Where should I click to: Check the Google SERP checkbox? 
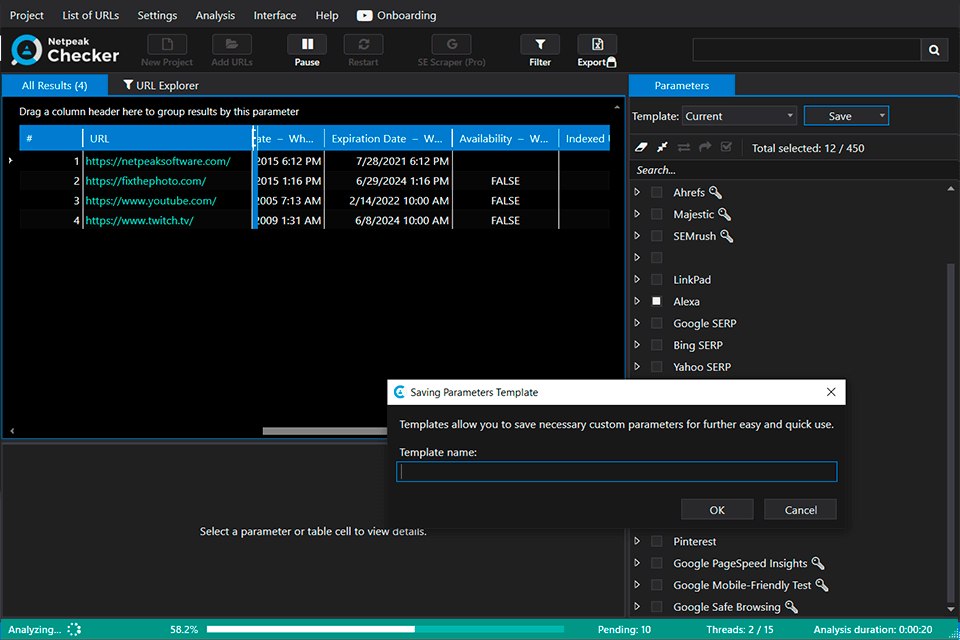click(x=657, y=323)
